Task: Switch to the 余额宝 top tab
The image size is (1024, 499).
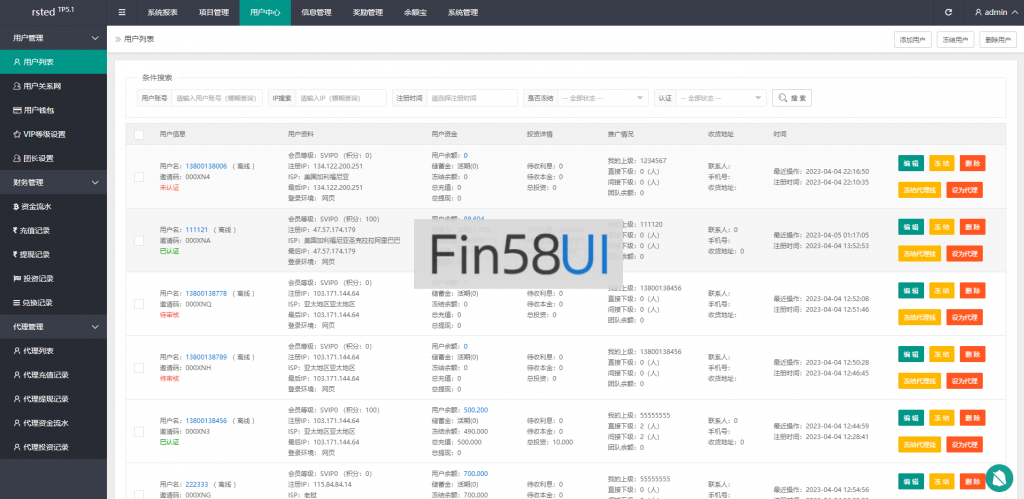Action: pyautogui.click(x=415, y=13)
